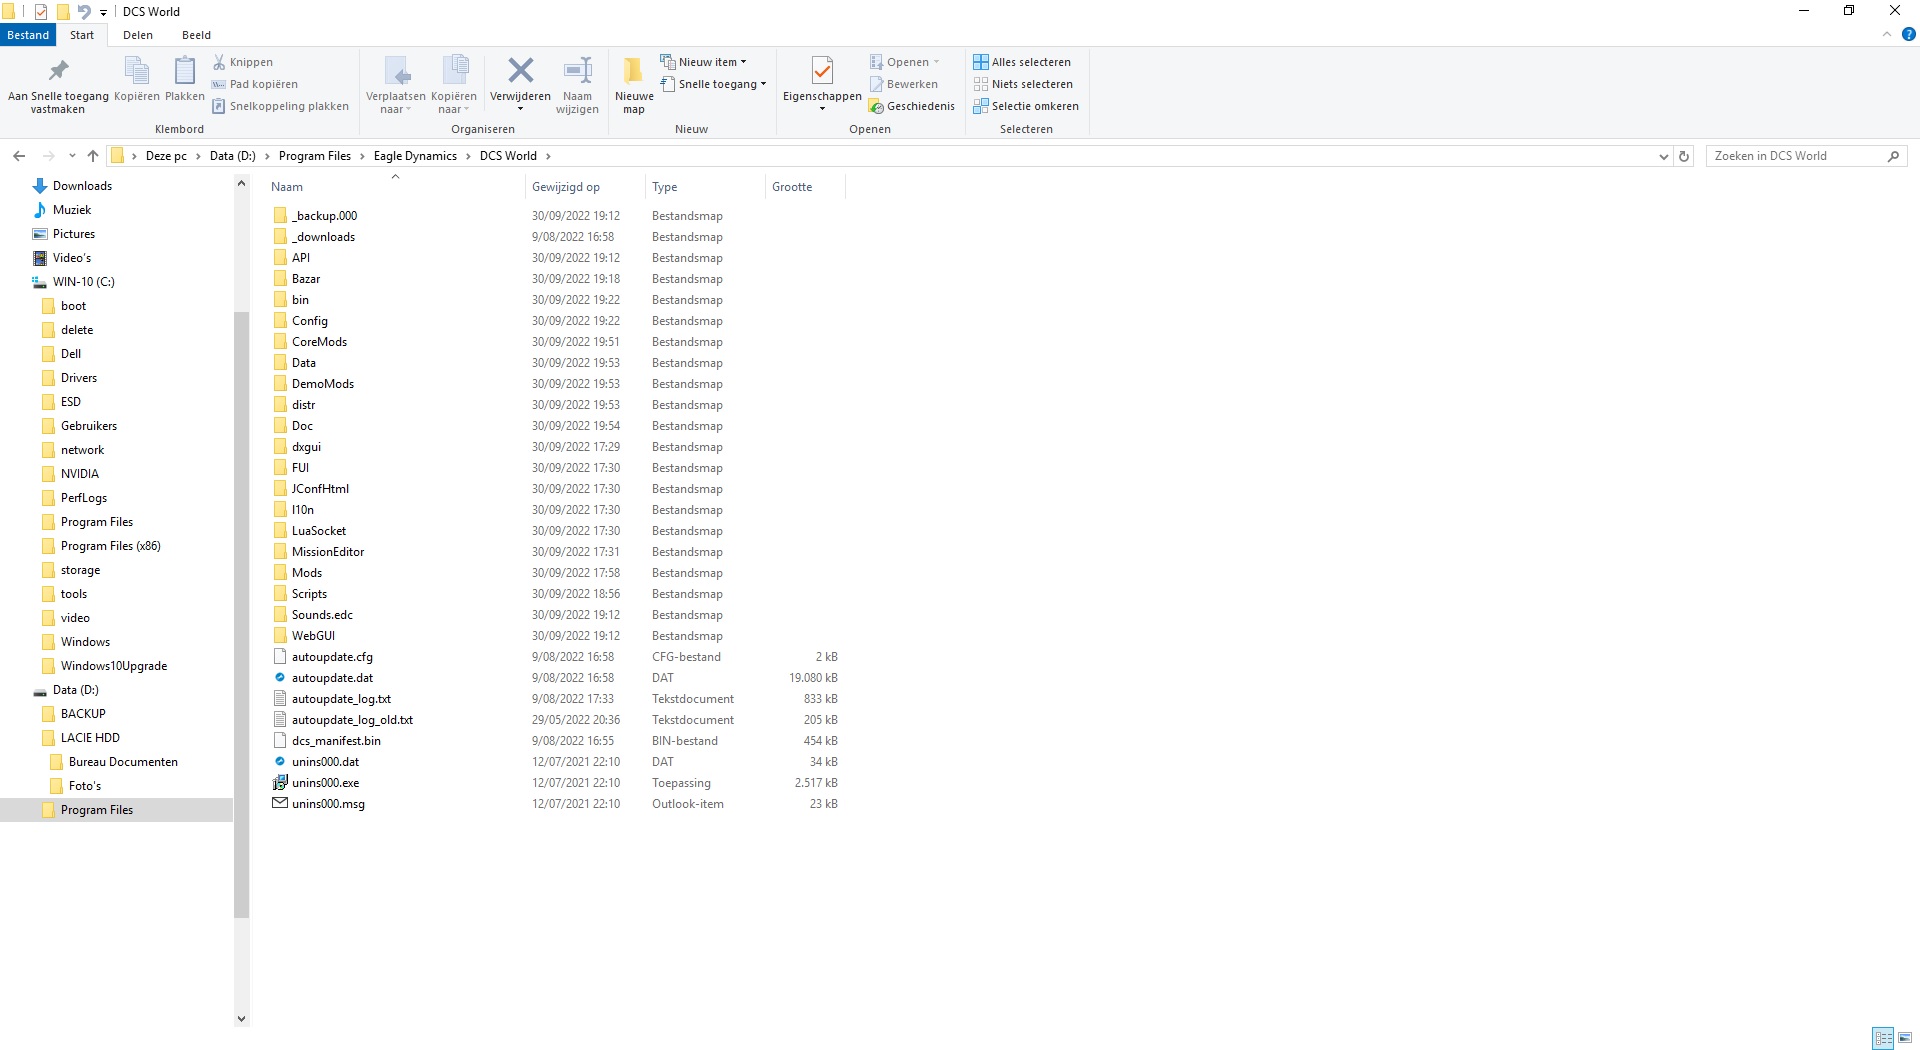
Task: Go up one folder level arrow
Action: 93,156
